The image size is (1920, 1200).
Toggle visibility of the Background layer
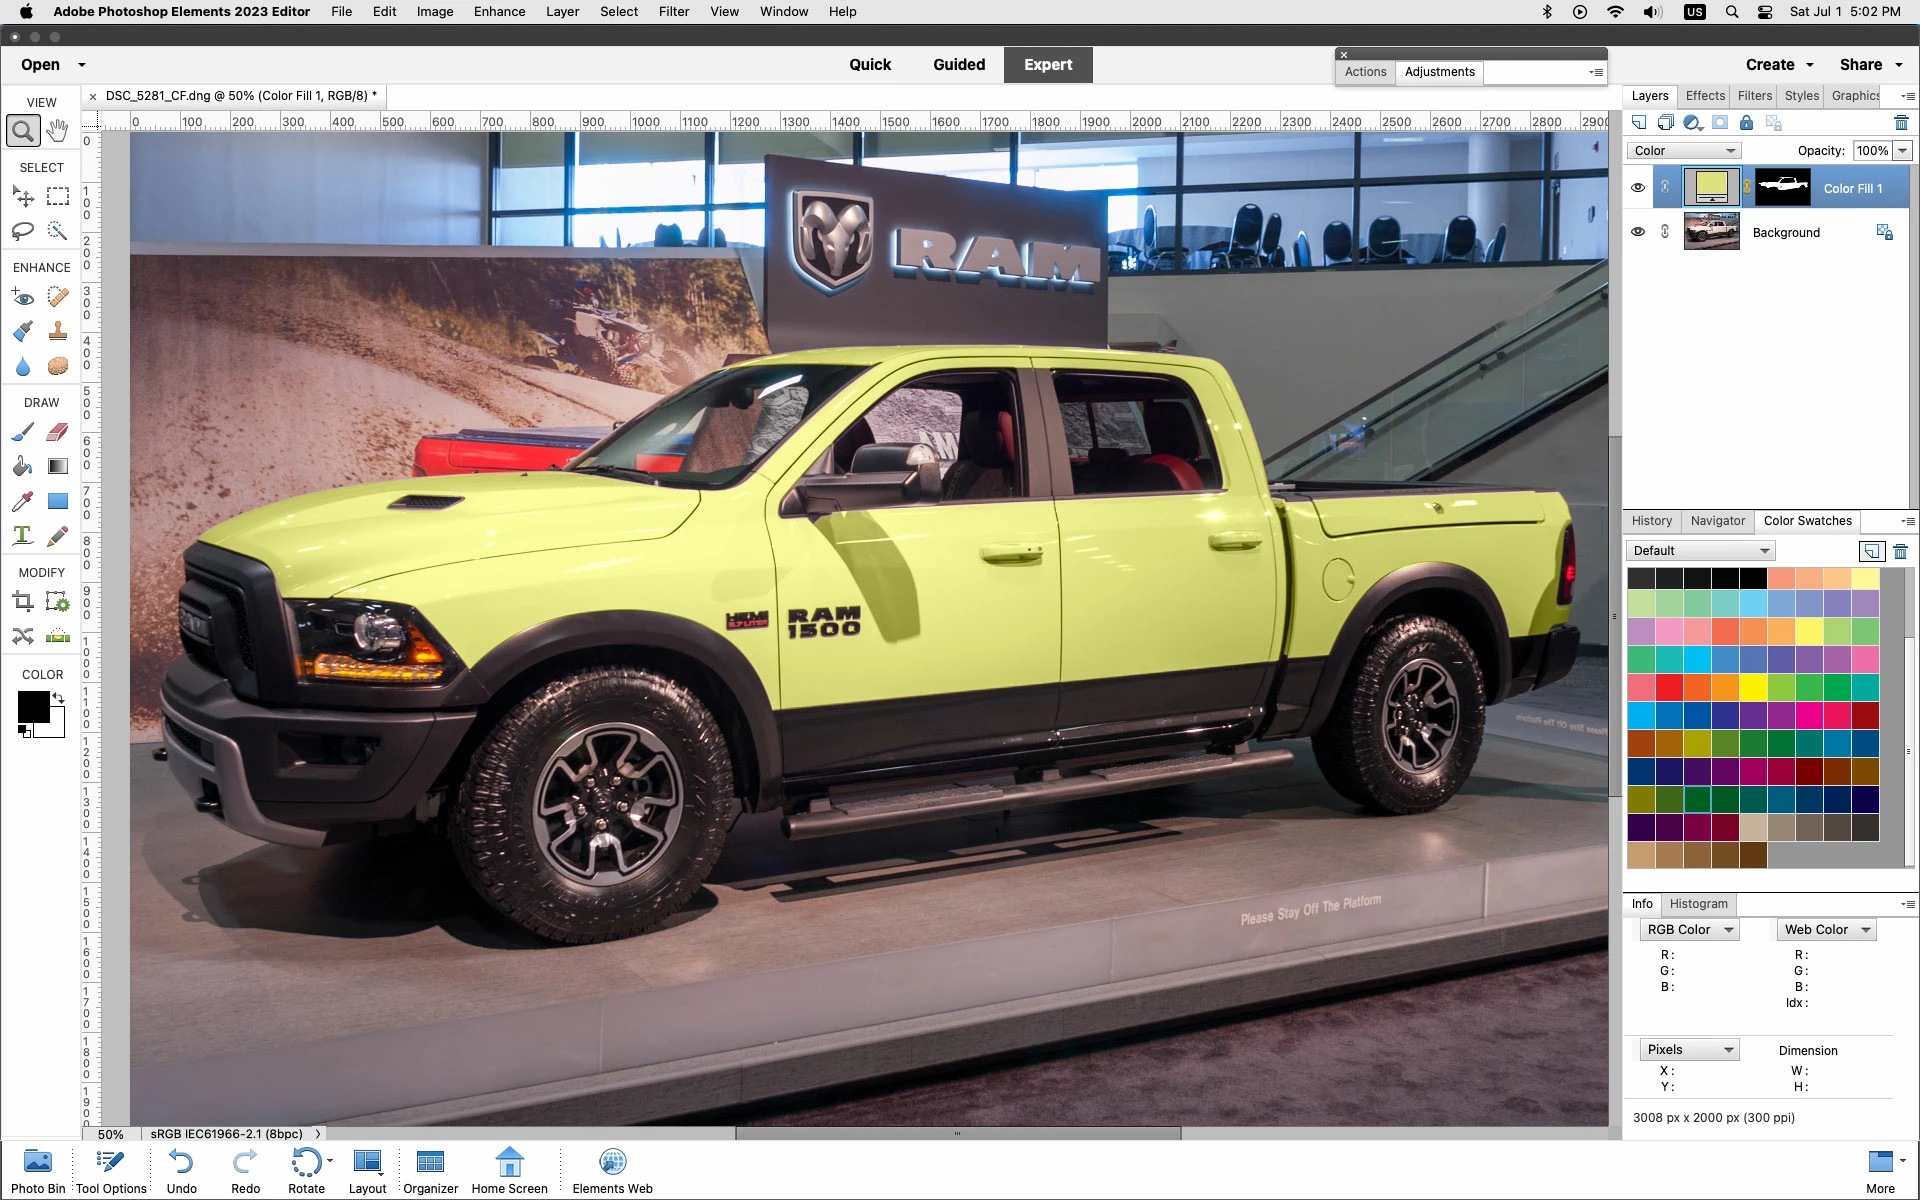[1638, 232]
